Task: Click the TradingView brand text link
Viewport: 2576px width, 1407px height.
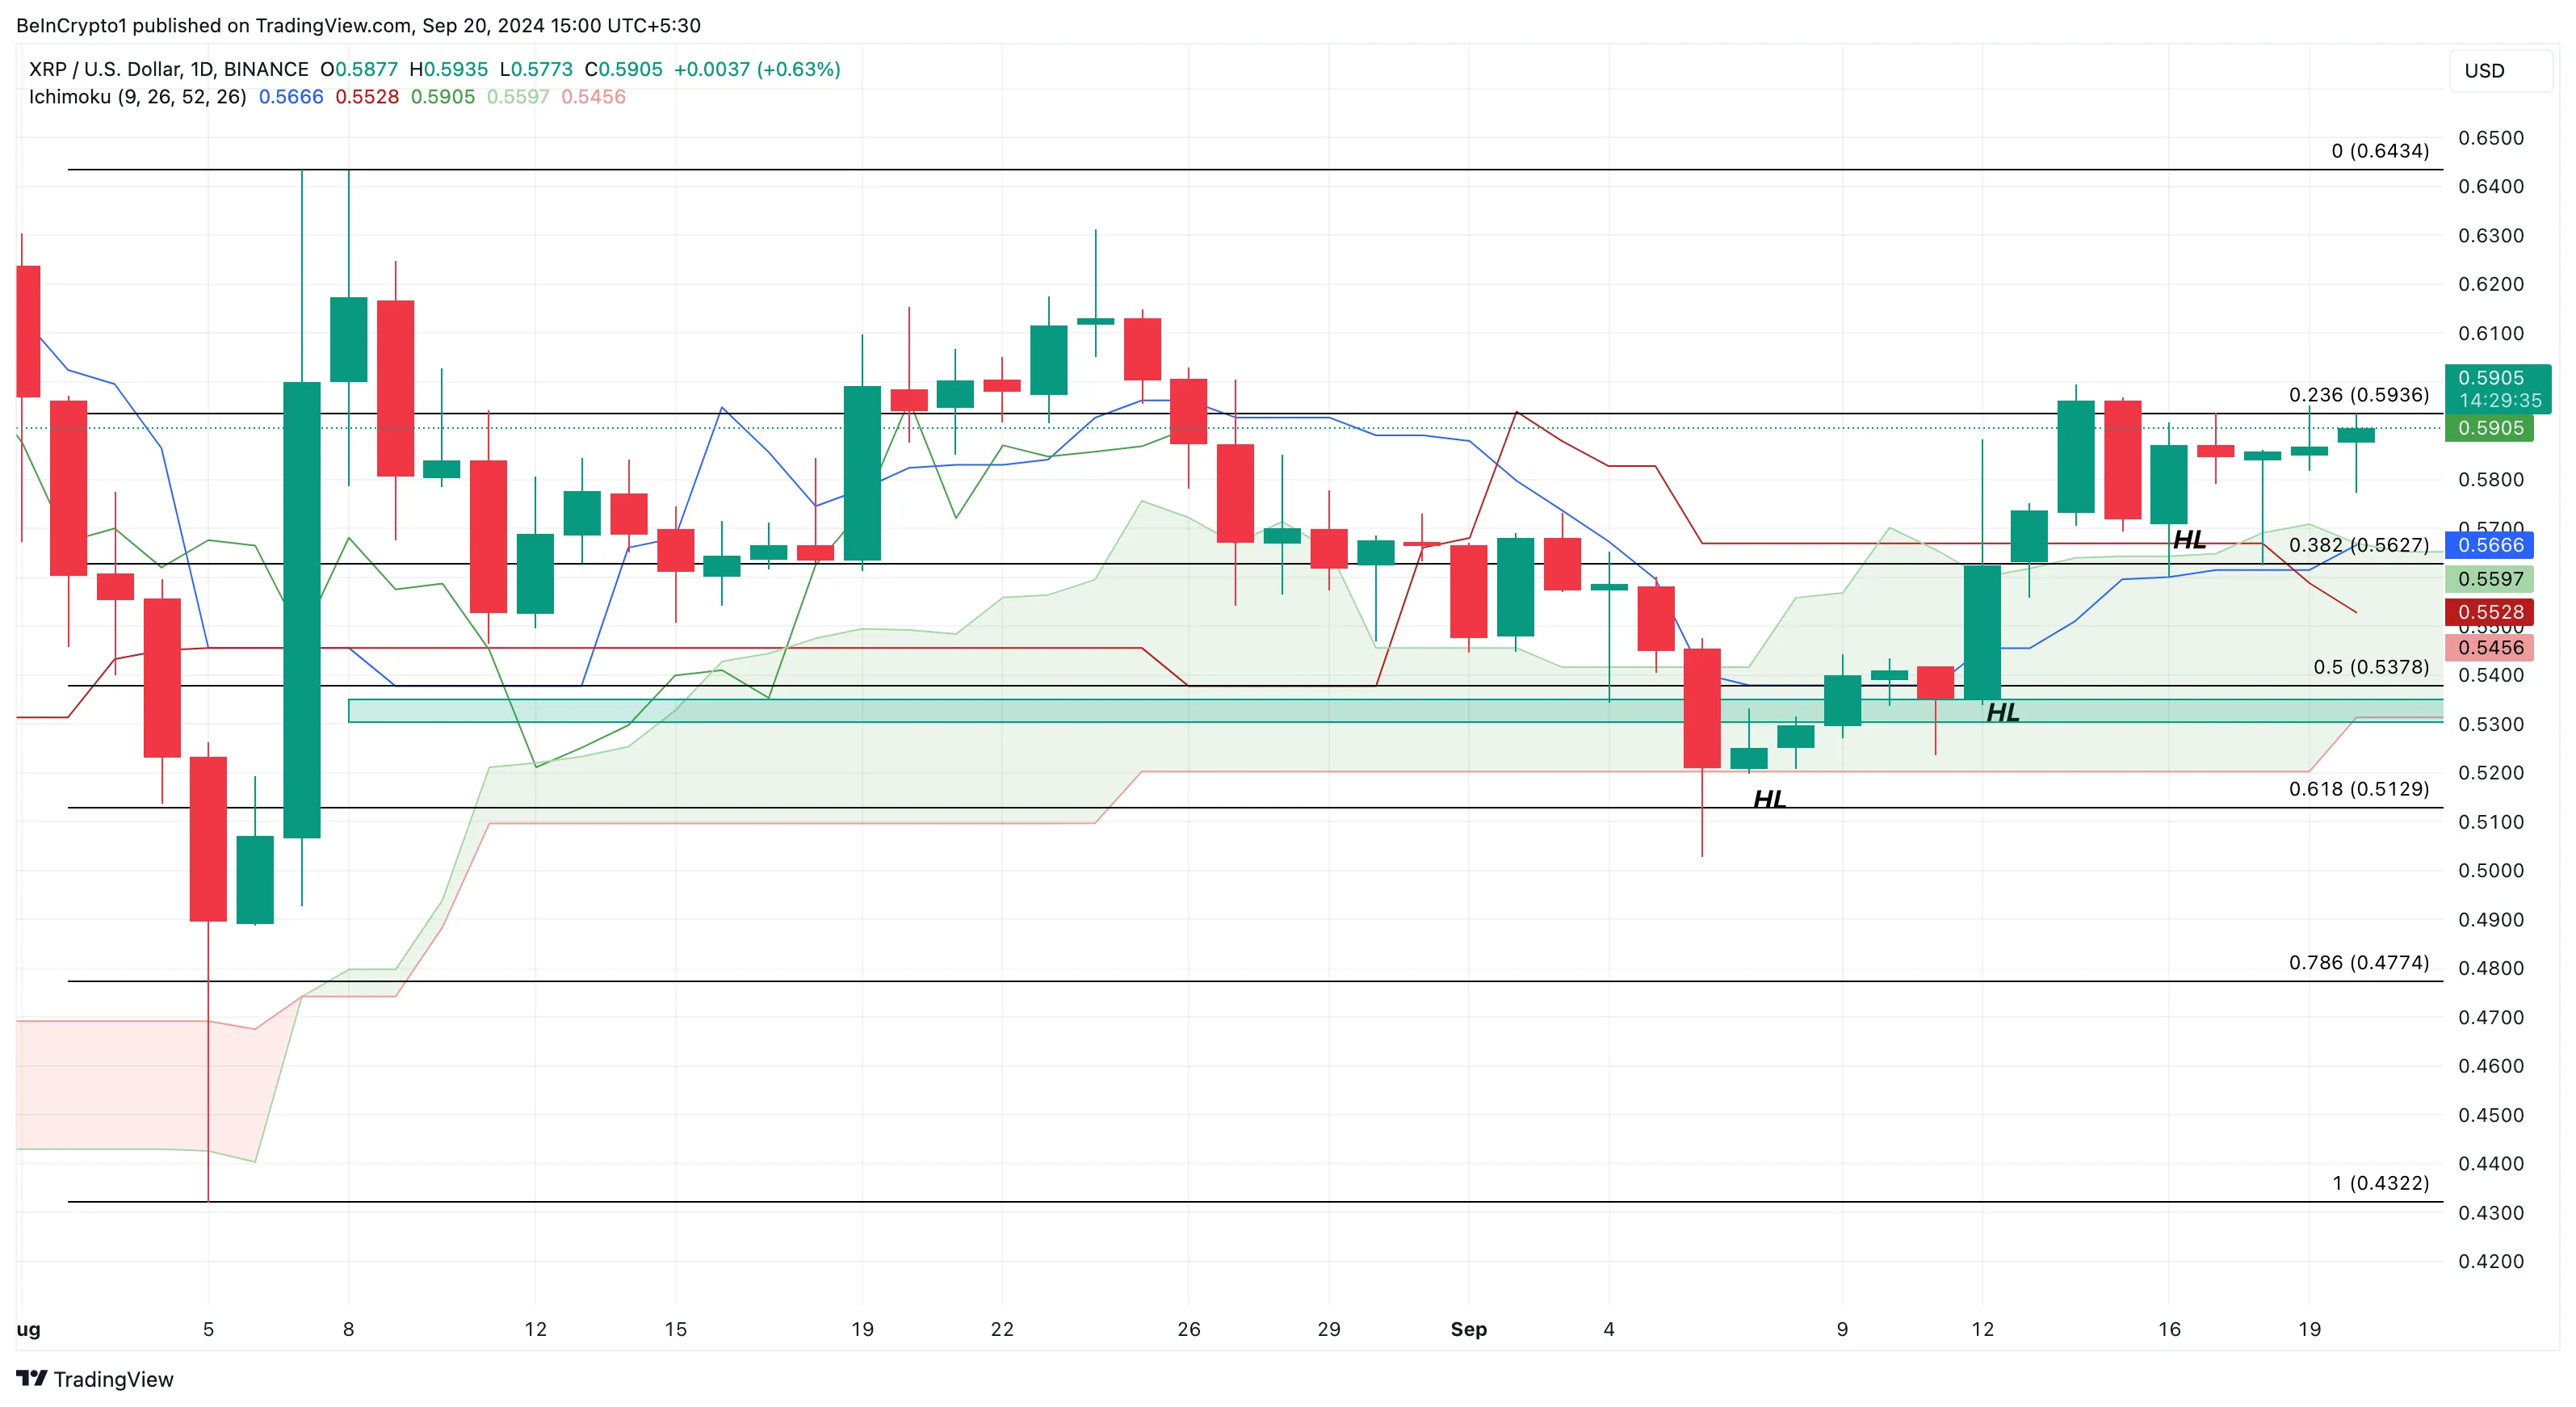Action: point(113,1379)
